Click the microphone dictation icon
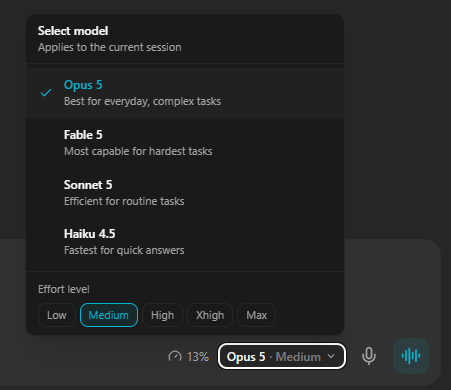 (369, 356)
